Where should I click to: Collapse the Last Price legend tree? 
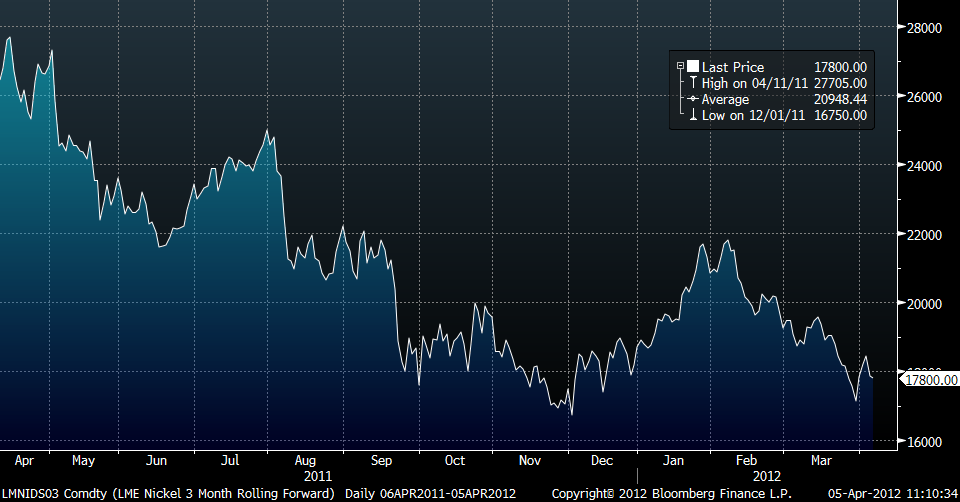[x=681, y=67]
